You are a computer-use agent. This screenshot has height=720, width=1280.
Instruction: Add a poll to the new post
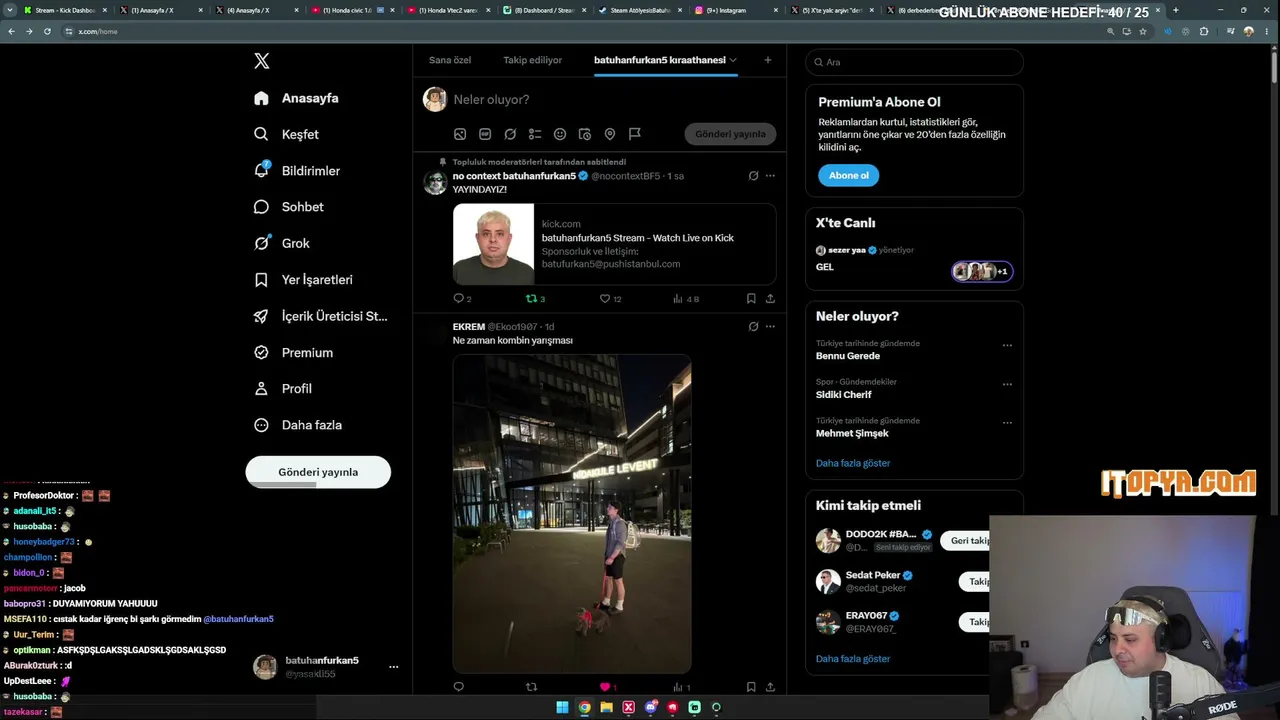pos(535,134)
